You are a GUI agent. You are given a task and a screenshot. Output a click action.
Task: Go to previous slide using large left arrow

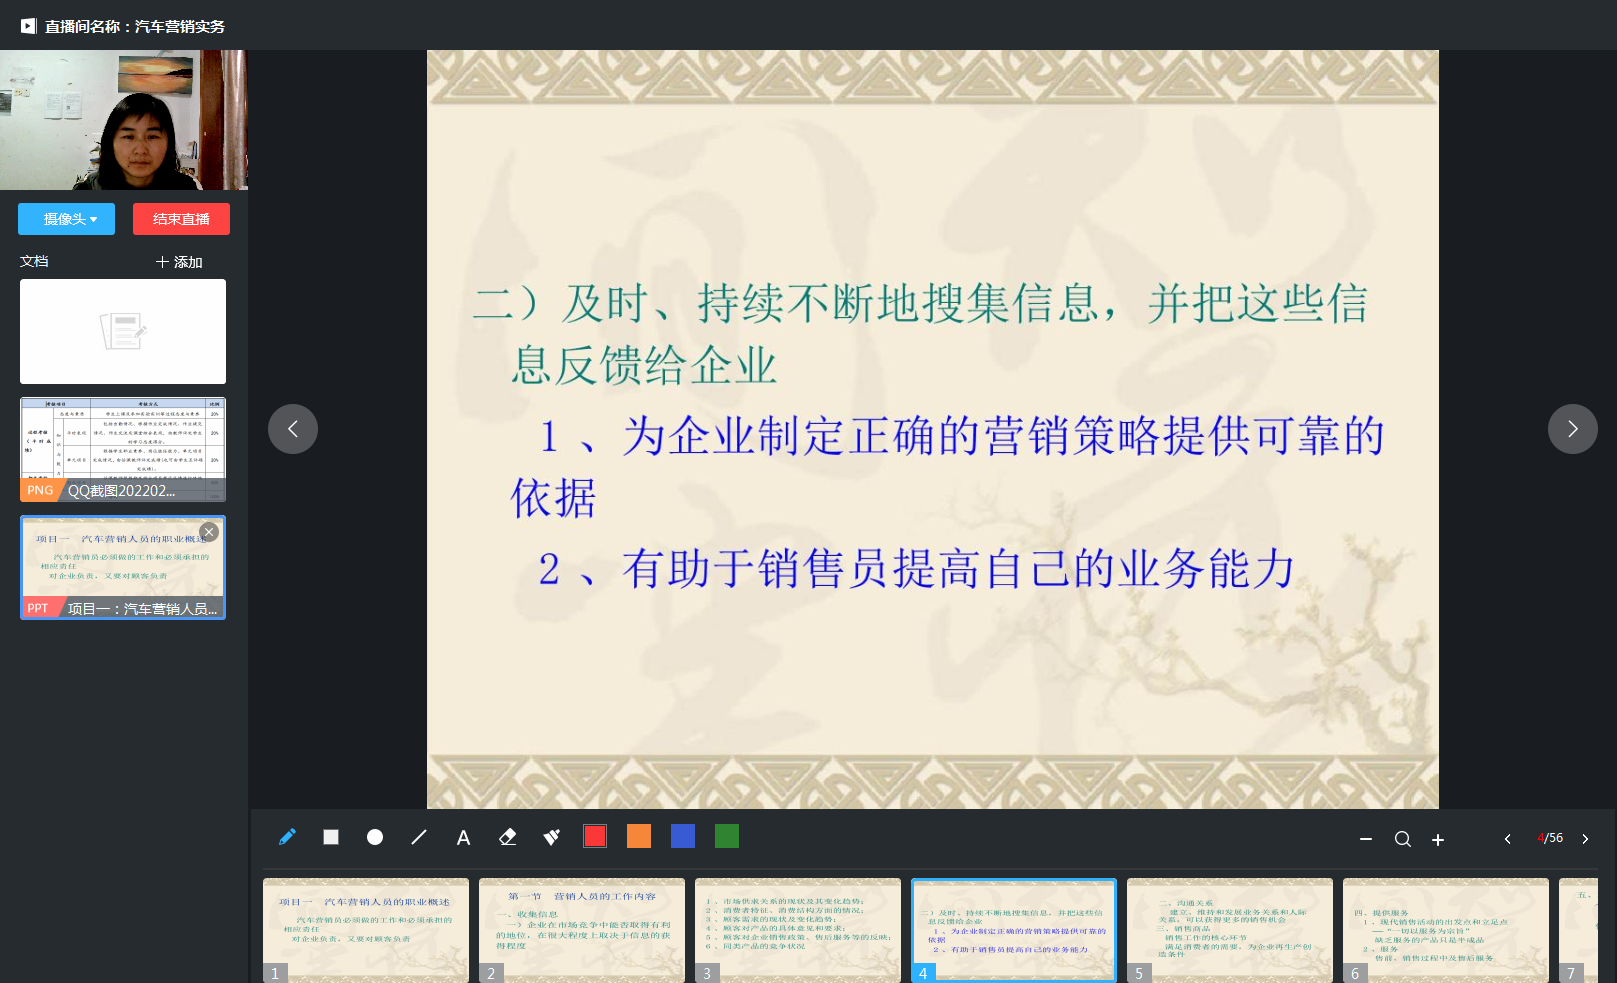[x=293, y=429]
